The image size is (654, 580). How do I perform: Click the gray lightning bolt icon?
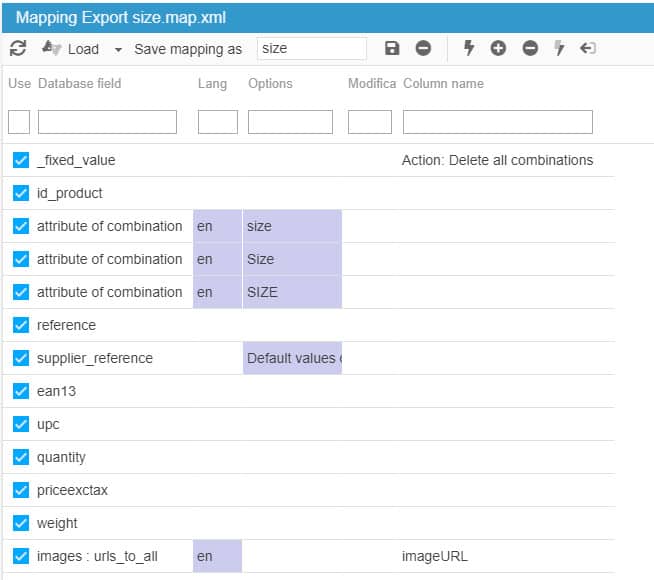click(559, 48)
